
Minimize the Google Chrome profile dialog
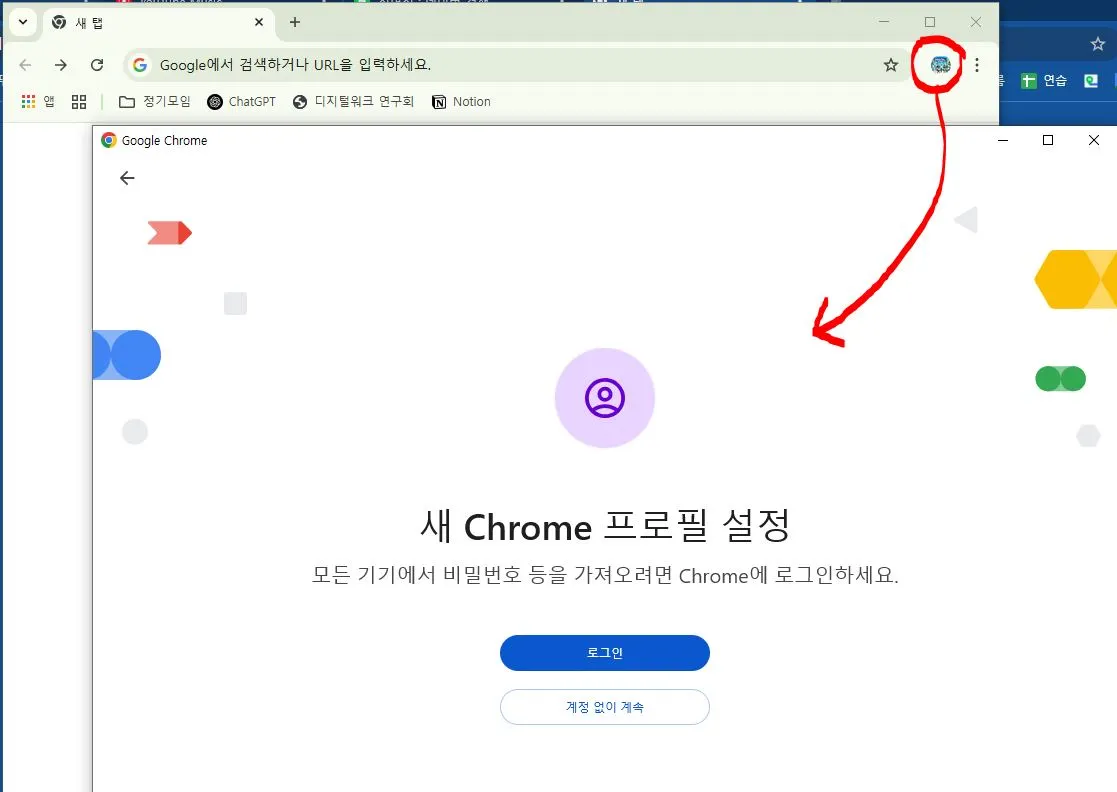1003,140
